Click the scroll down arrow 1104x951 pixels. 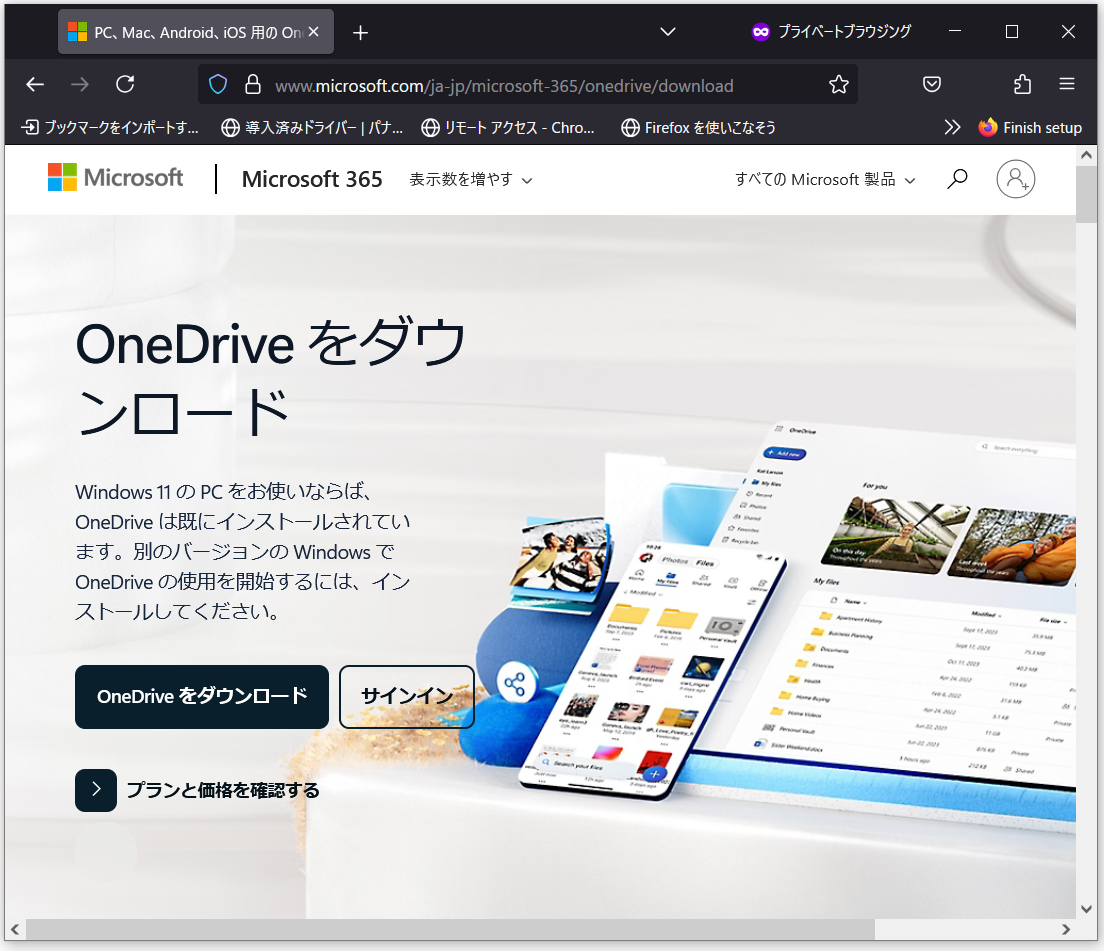1086,909
